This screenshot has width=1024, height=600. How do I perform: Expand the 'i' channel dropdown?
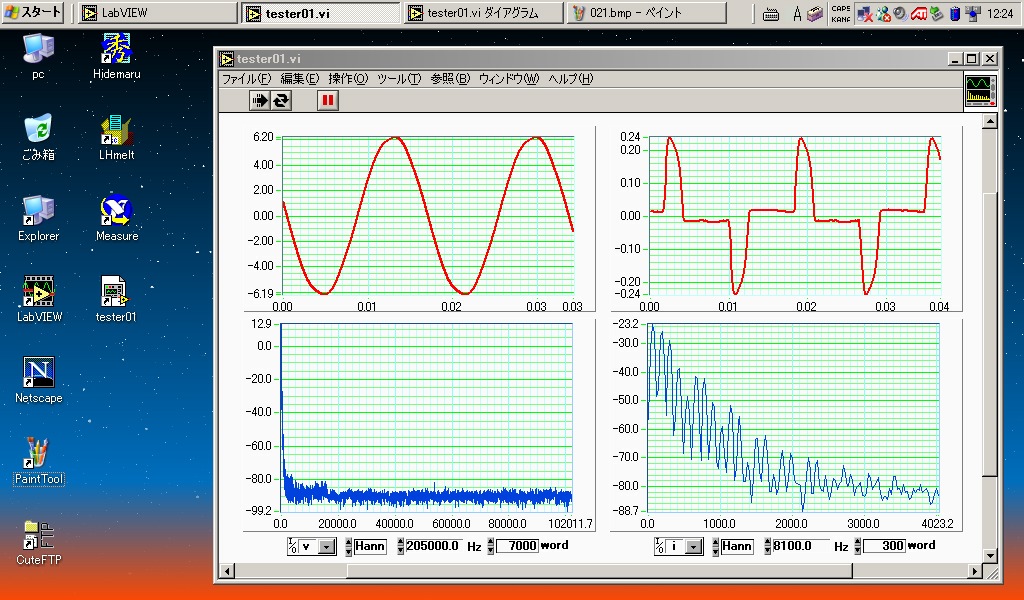click(x=694, y=547)
